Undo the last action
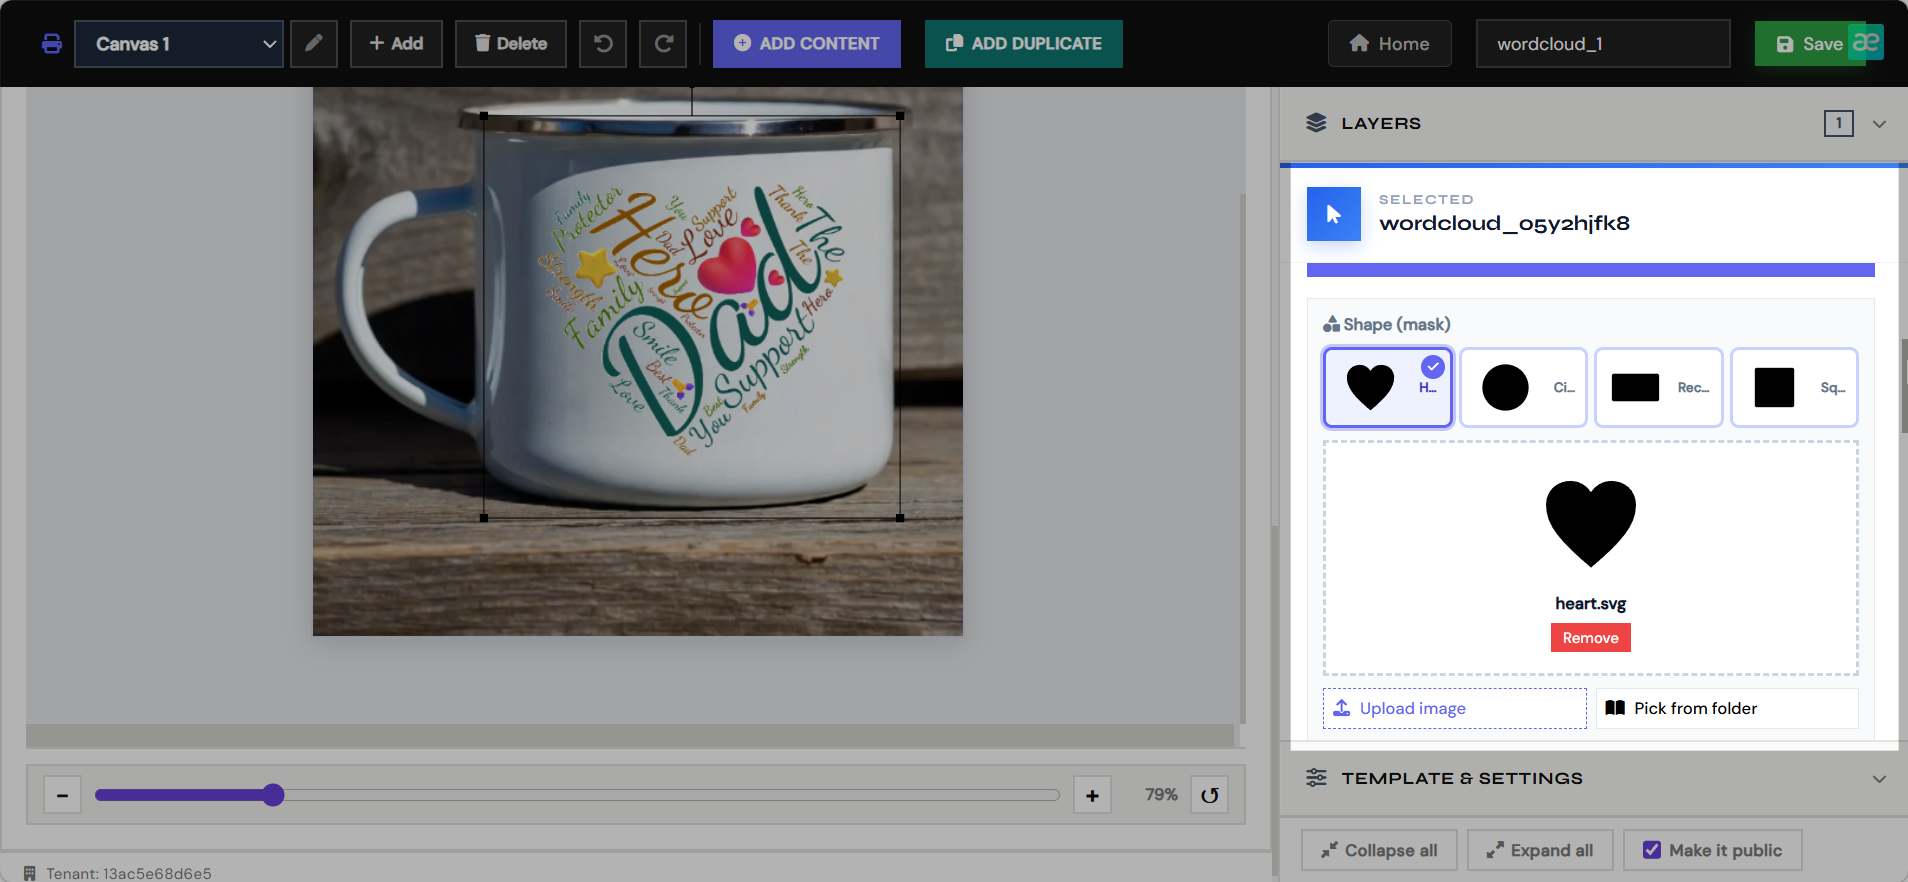Image resolution: width=1908 pixels, height=882 pixels. (603, 44)
